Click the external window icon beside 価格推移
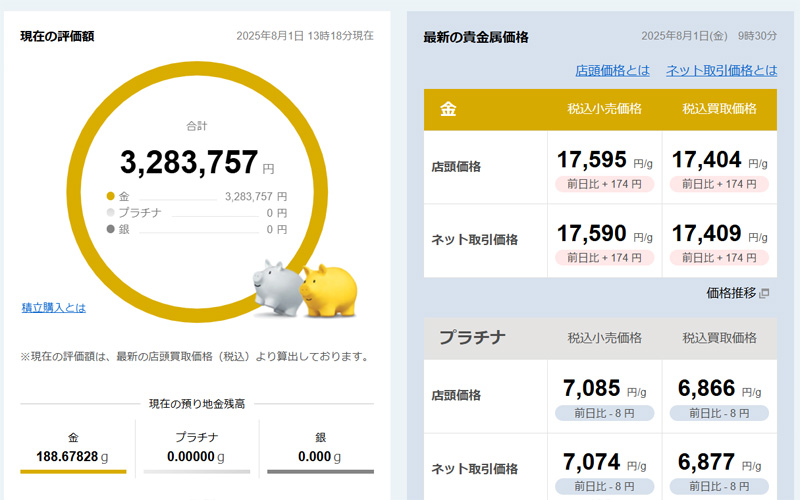 click(x=764, y=293)
